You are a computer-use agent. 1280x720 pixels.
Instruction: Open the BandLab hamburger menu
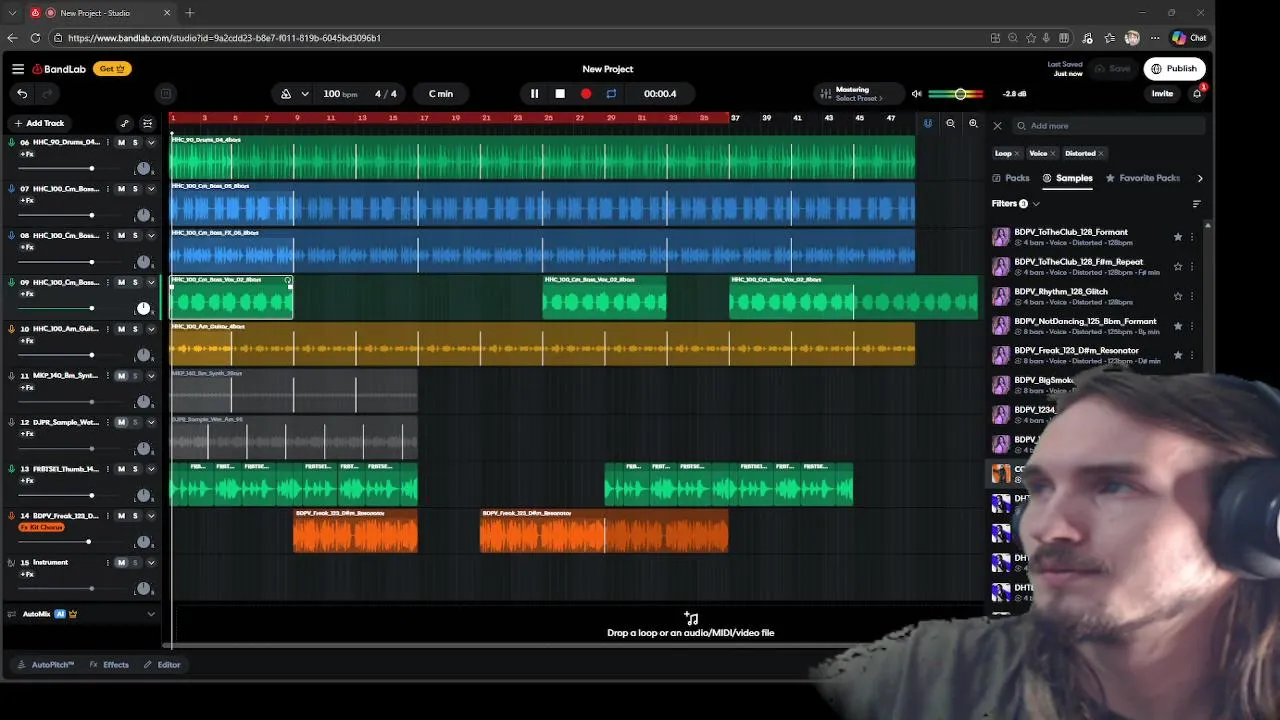click(x=18, y=69)
